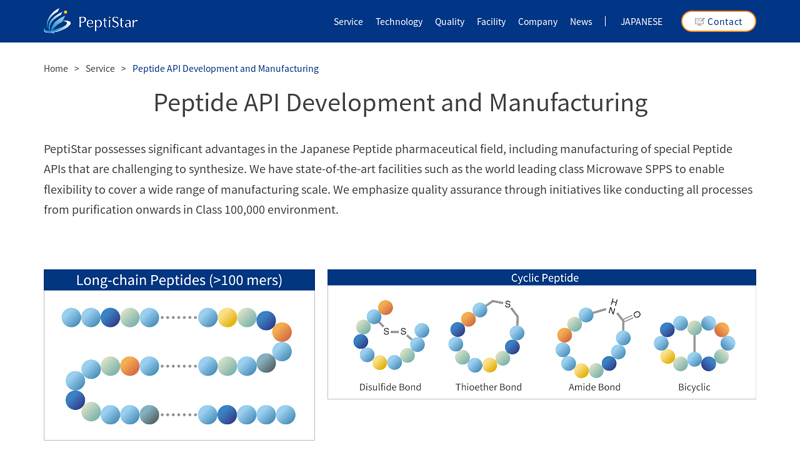Click the Thioether Bond label
The height and width of the screenshot is (450, 800).
coord(488,387)
